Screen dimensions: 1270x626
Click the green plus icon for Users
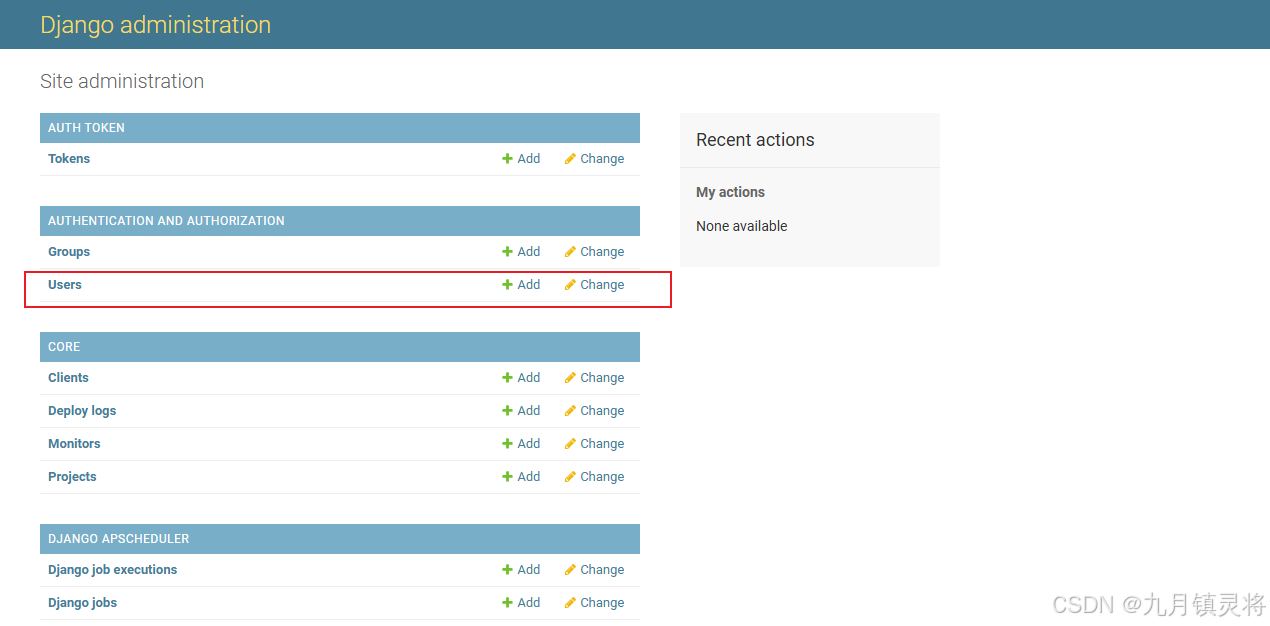point(507,285)
